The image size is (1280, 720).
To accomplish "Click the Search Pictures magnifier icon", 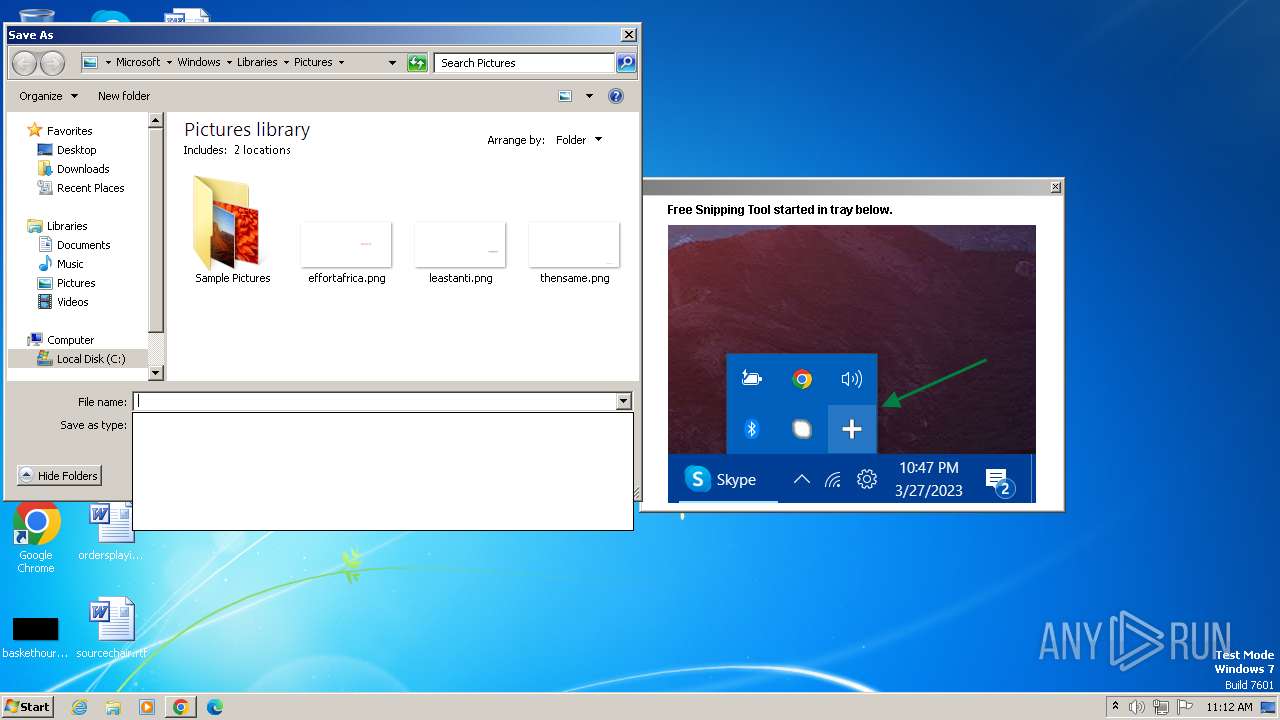I will click(x=626, y=63).
